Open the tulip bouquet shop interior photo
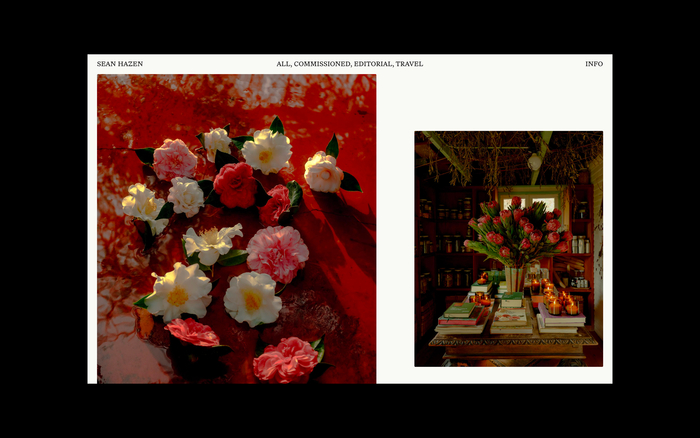The image size is (700, 438). [508, 248]
